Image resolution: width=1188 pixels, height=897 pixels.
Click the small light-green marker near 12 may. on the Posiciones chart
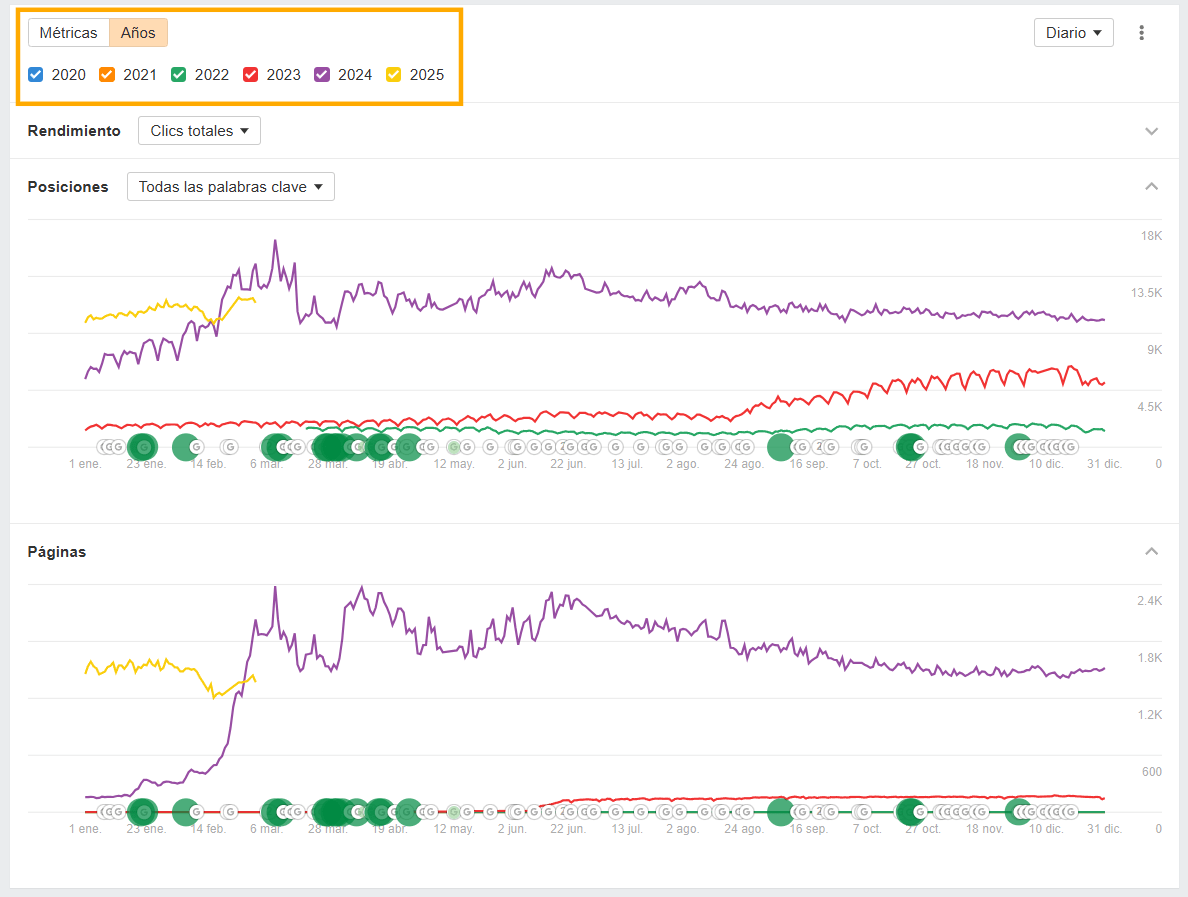click(454, 447)
